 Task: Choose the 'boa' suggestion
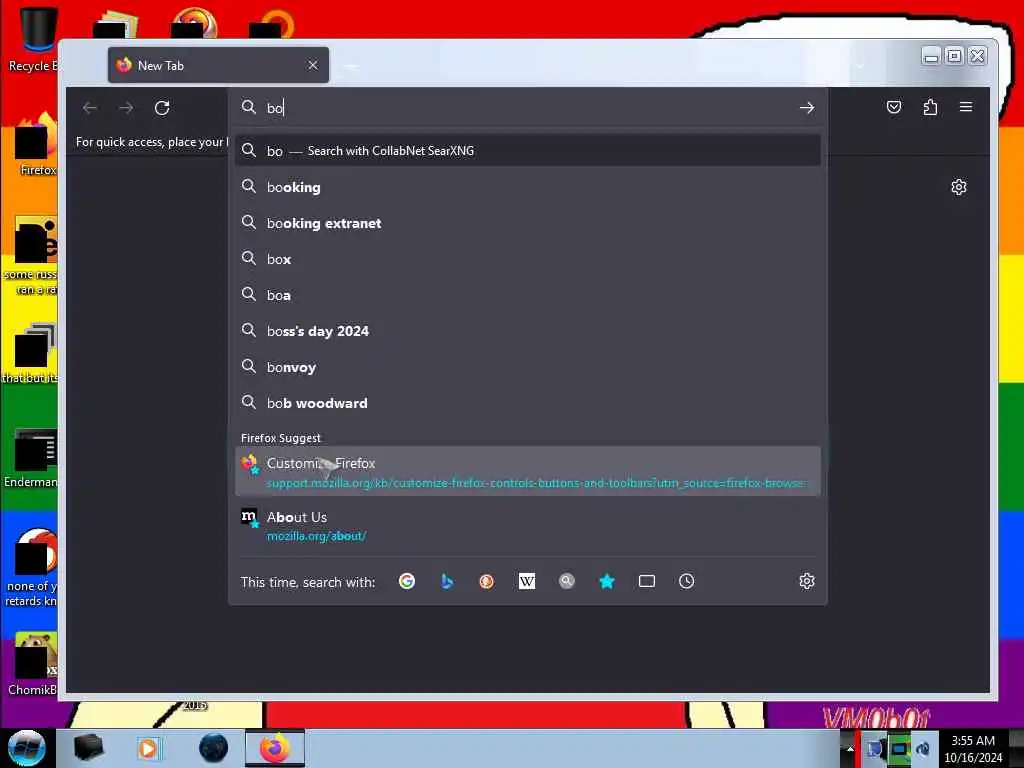528,295
